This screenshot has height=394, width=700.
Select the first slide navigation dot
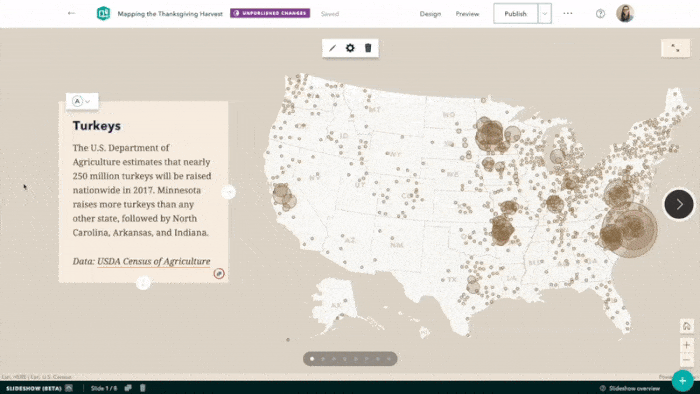point(312,359)
